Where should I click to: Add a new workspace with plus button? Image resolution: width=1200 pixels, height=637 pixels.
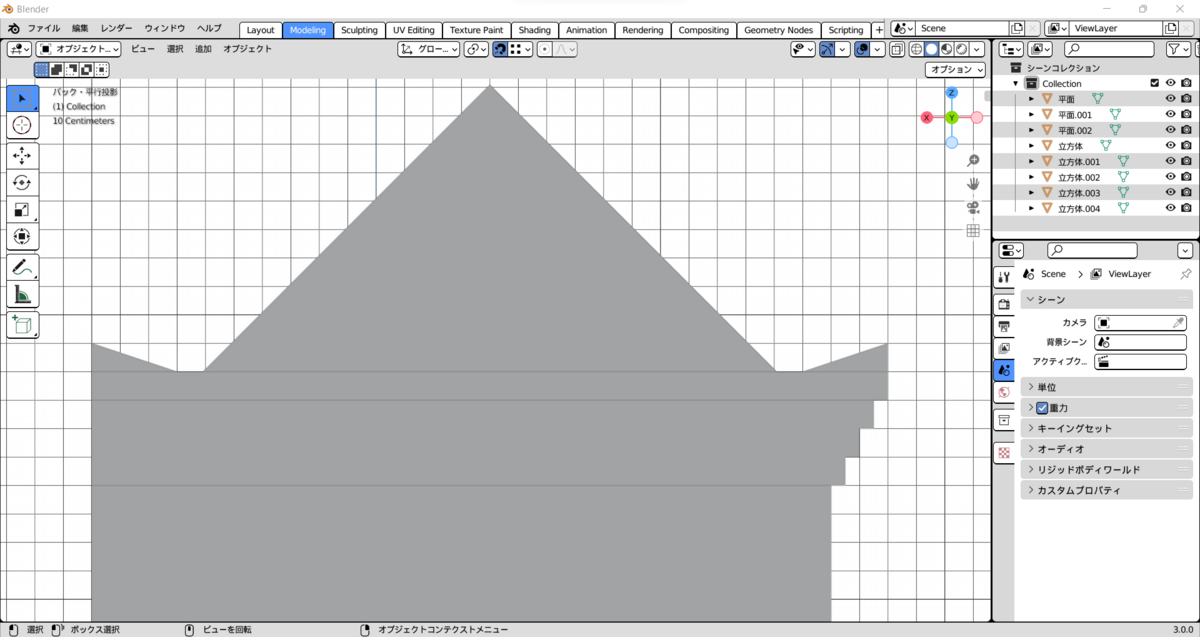coord(879,30)
